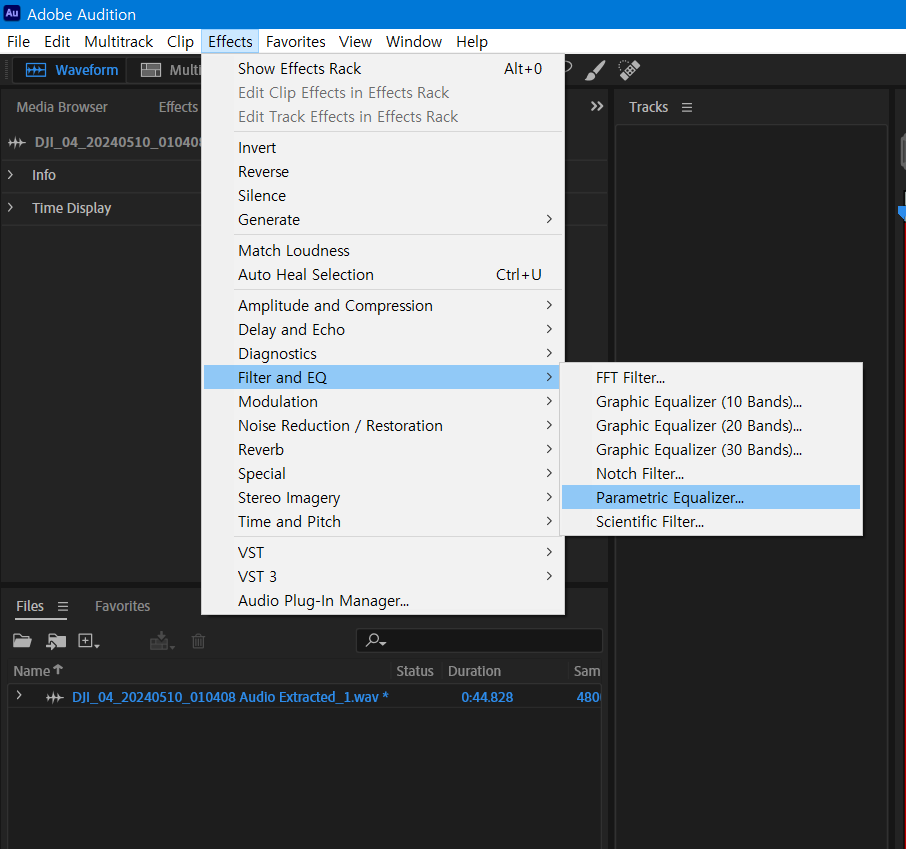The height and width of the screenshot is (849, 906).
Task: Click the search field in Files panel
Action: tap(480, 640)
